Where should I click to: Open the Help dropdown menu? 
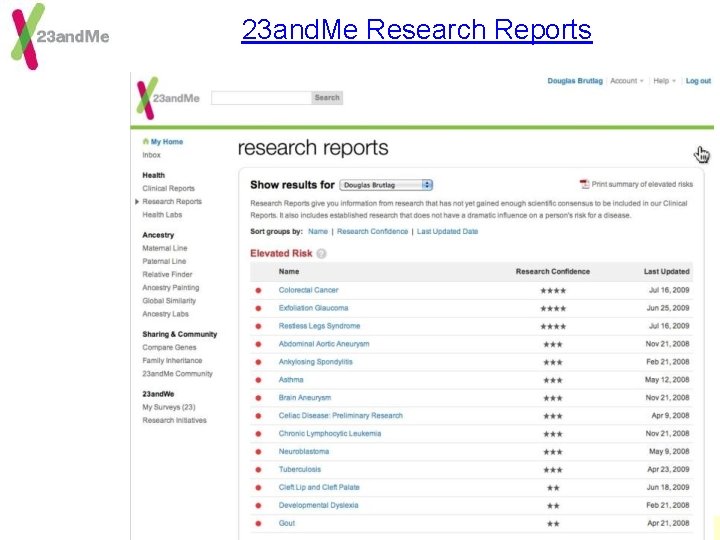click(x=664, y=81)
